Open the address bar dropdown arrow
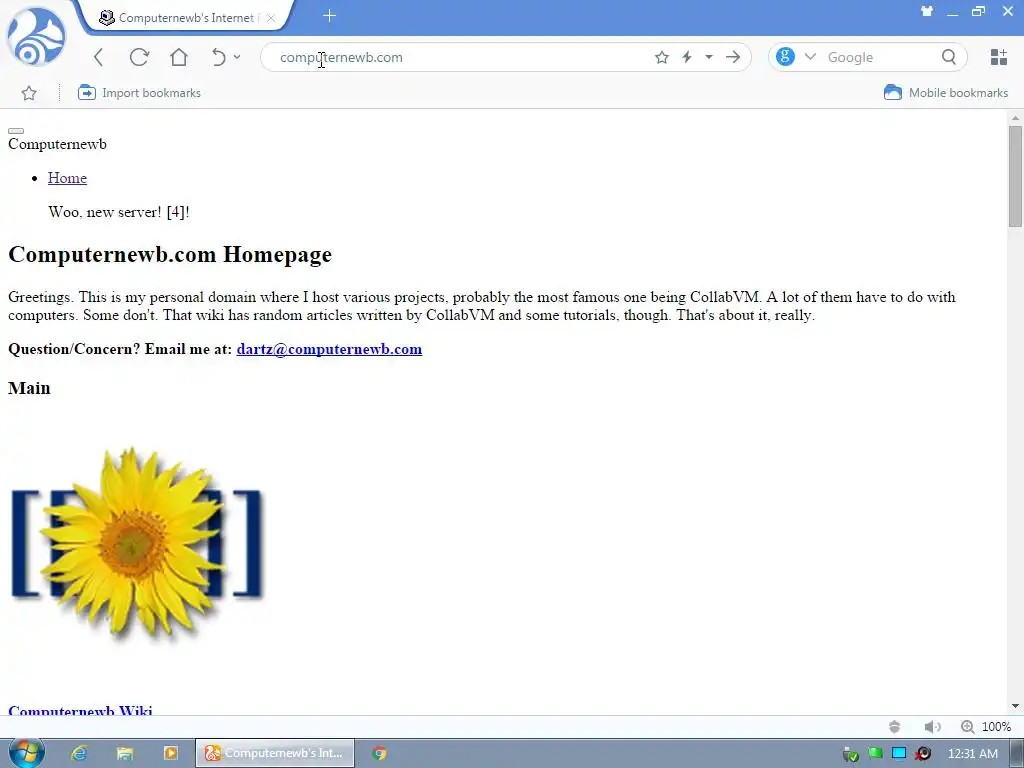Screen dimensions: 1024x768 coord(709,57)
